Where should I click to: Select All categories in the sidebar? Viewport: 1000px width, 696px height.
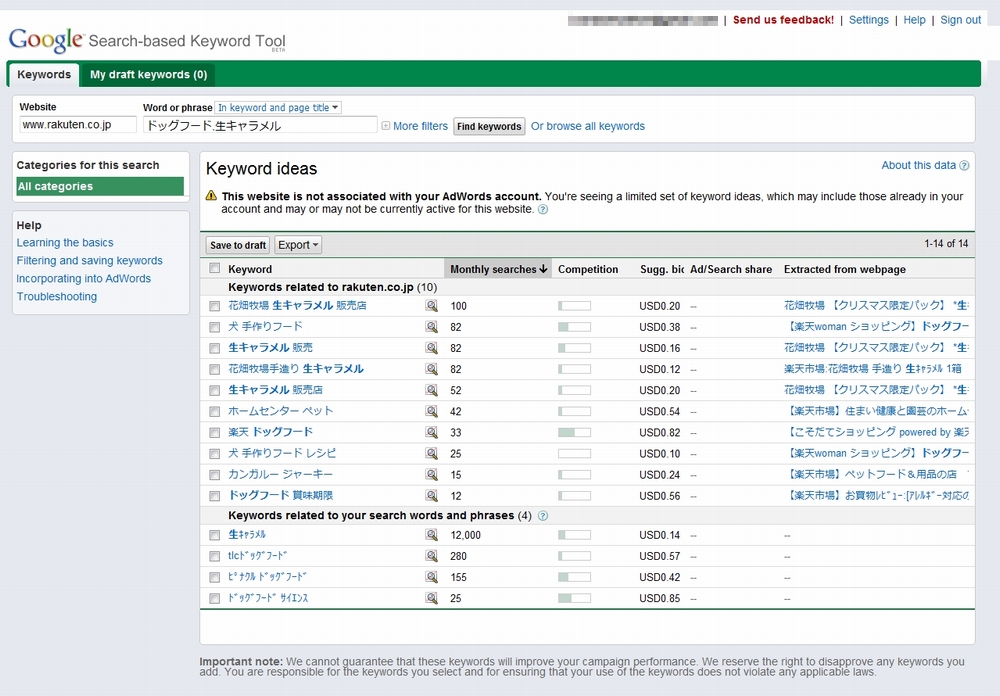click(100, 186)
